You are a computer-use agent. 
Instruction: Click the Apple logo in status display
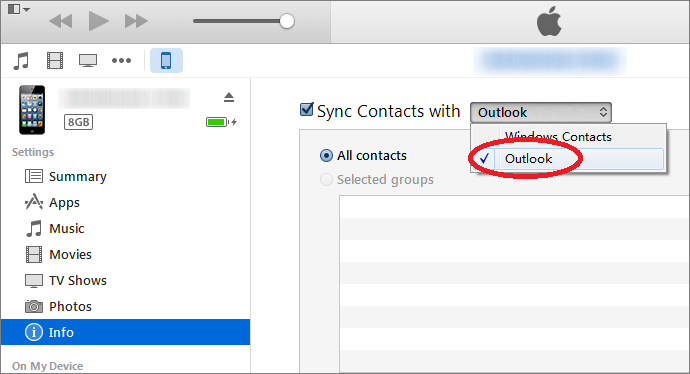[549, 21]
